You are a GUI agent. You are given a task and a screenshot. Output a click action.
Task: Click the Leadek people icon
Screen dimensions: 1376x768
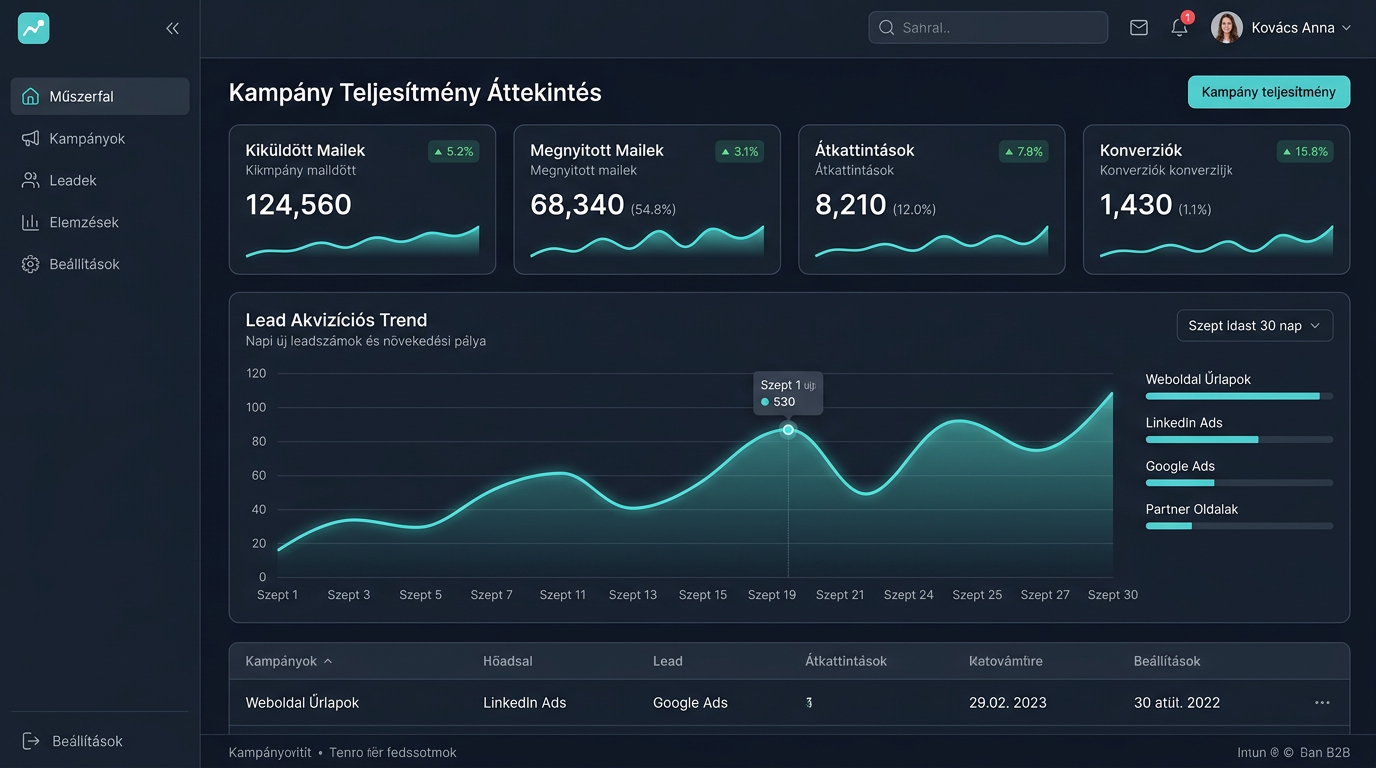point(31,181)
